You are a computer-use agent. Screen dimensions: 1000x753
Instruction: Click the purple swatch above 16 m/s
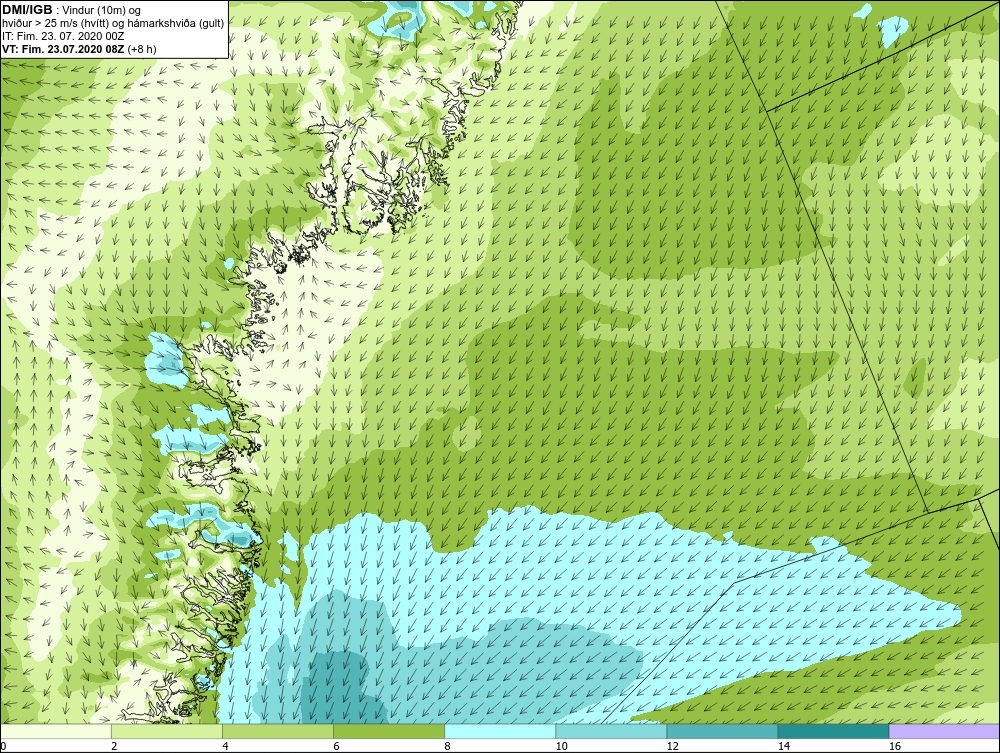click(x=944, y=731)
